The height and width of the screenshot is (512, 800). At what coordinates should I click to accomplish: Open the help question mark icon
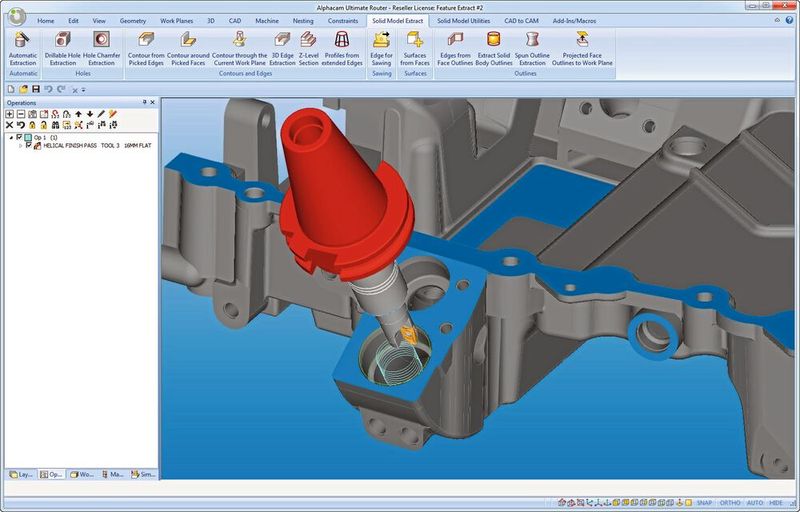coord(790,20)
